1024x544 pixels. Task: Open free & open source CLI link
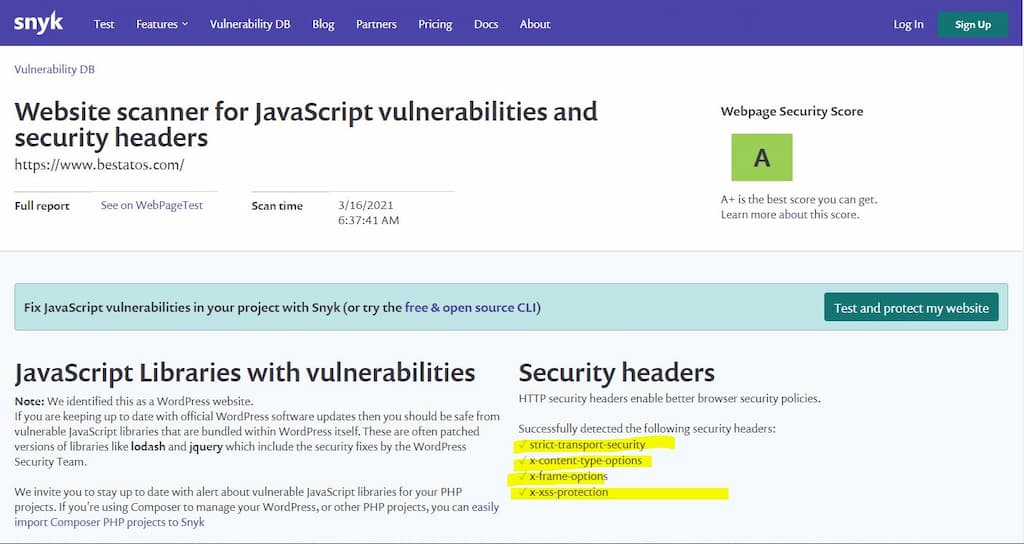point(471,308)
